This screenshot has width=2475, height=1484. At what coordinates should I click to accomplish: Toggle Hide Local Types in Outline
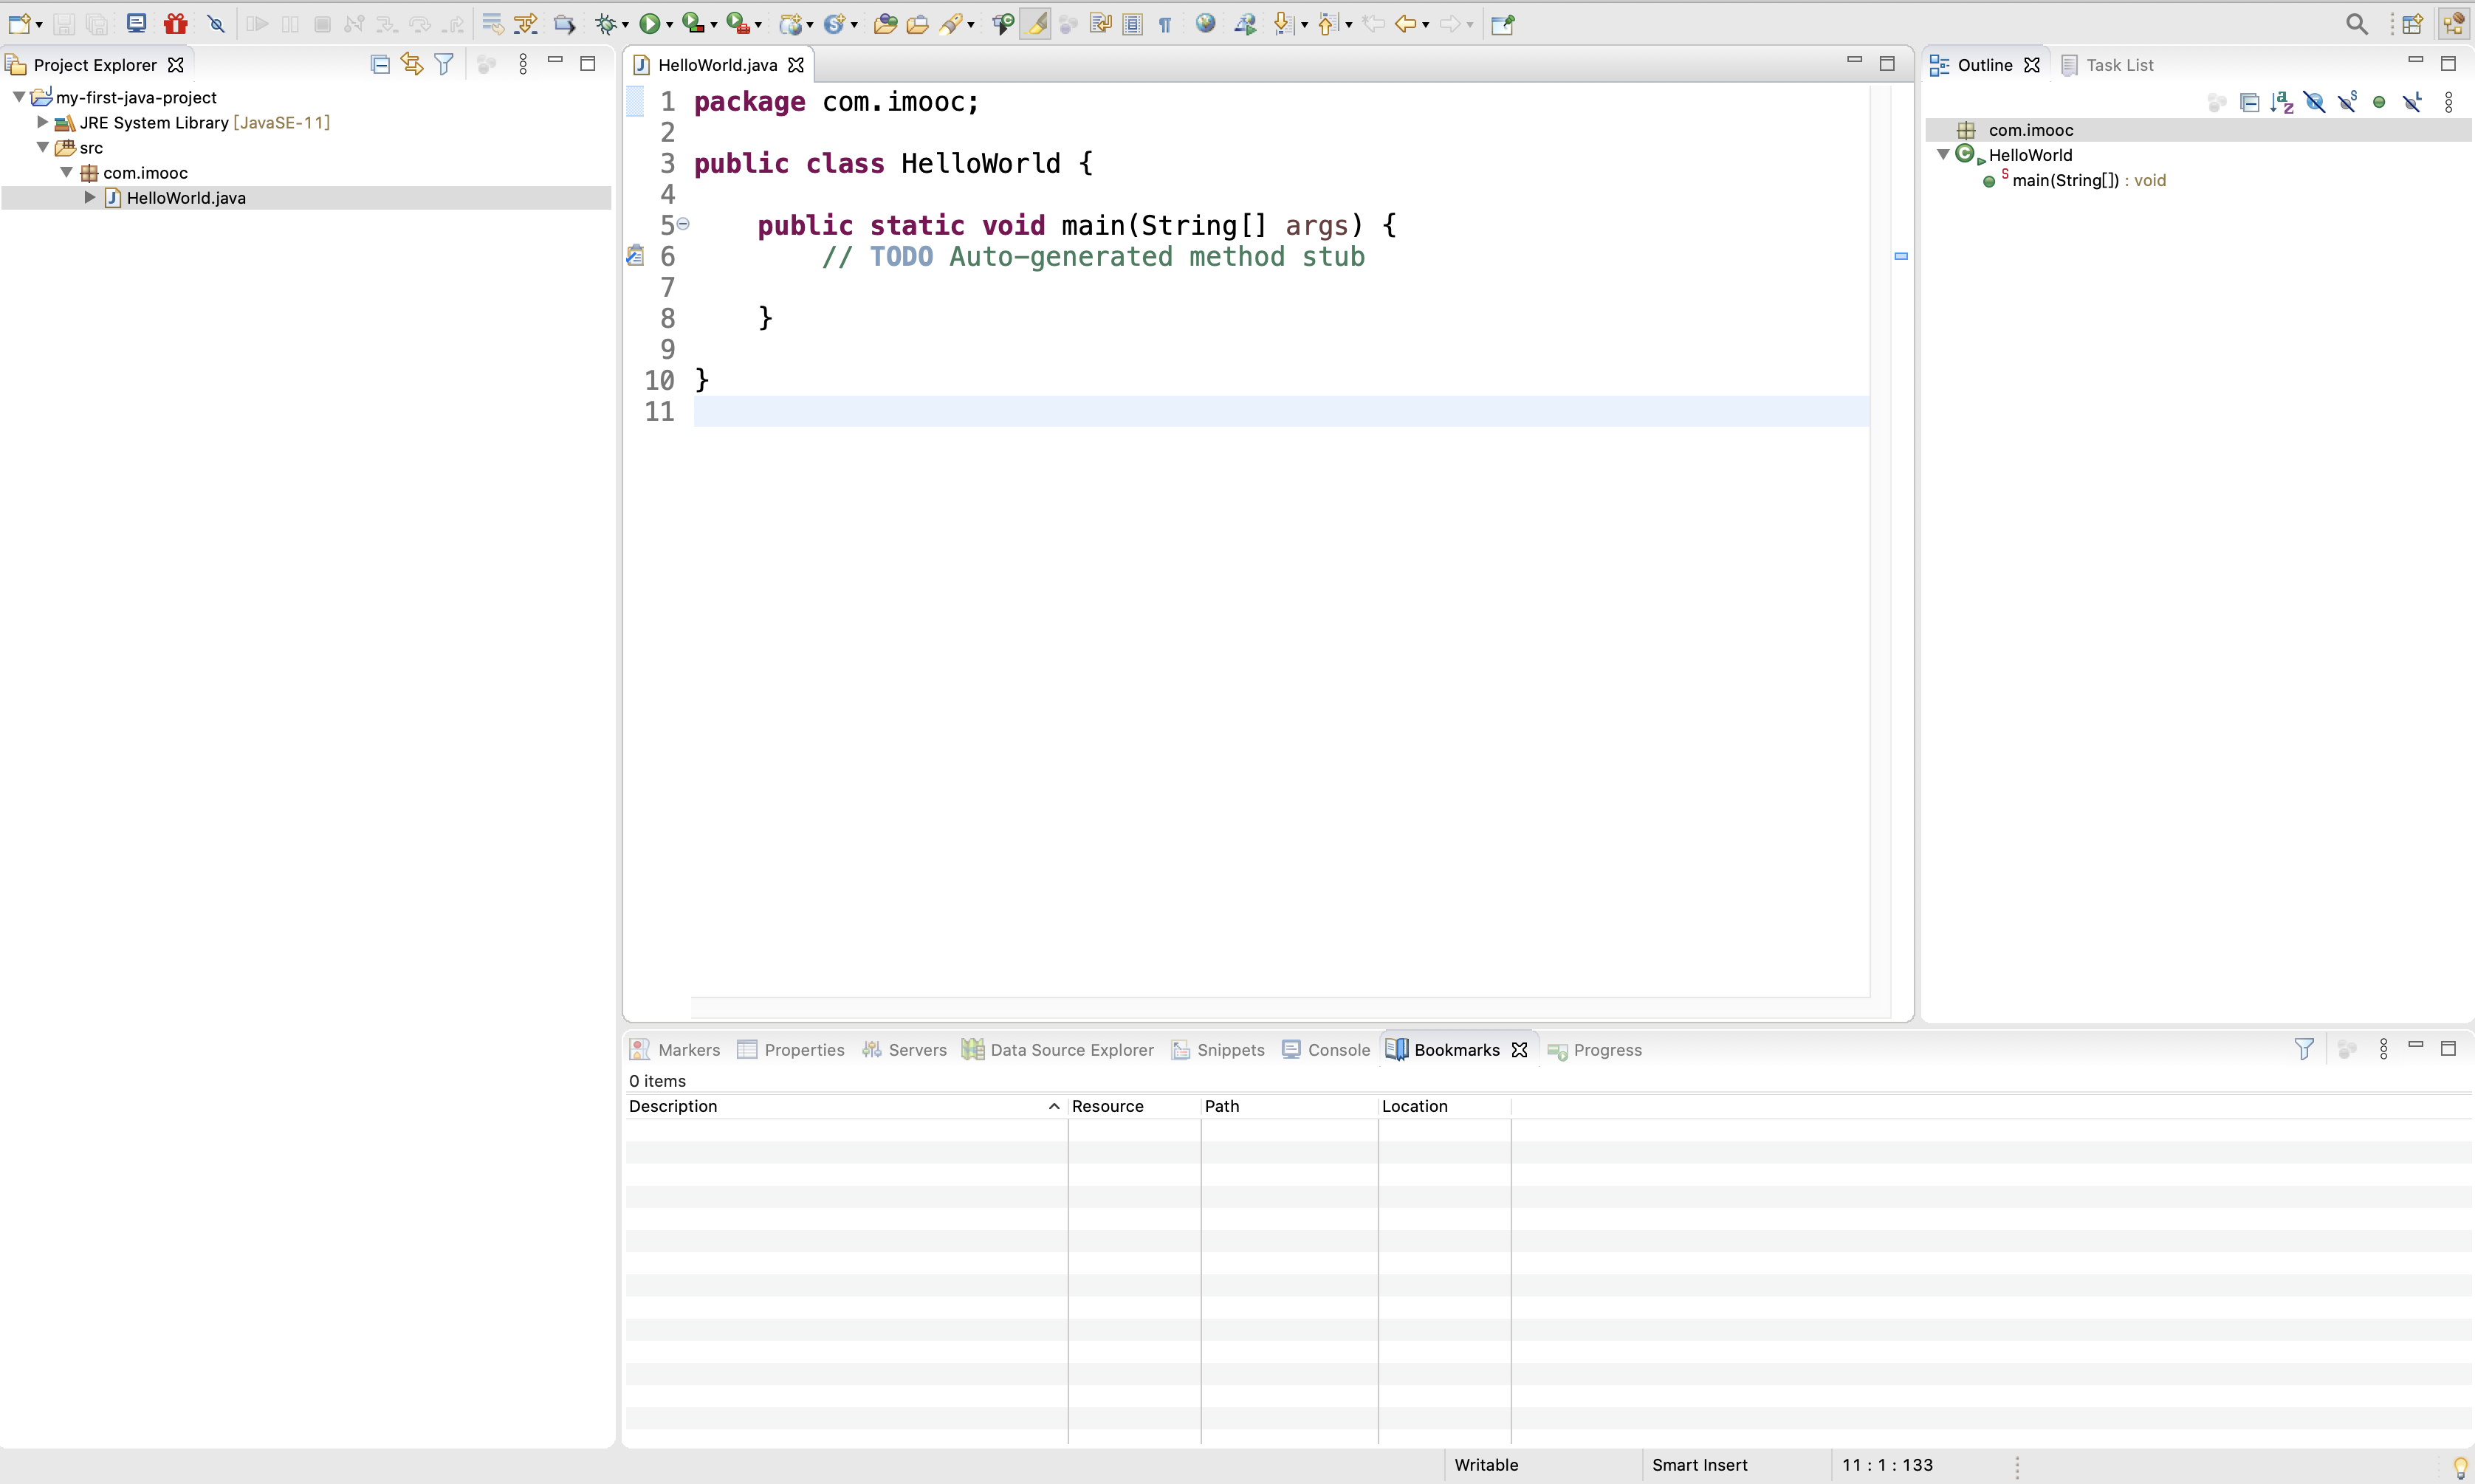(2412, 102)
